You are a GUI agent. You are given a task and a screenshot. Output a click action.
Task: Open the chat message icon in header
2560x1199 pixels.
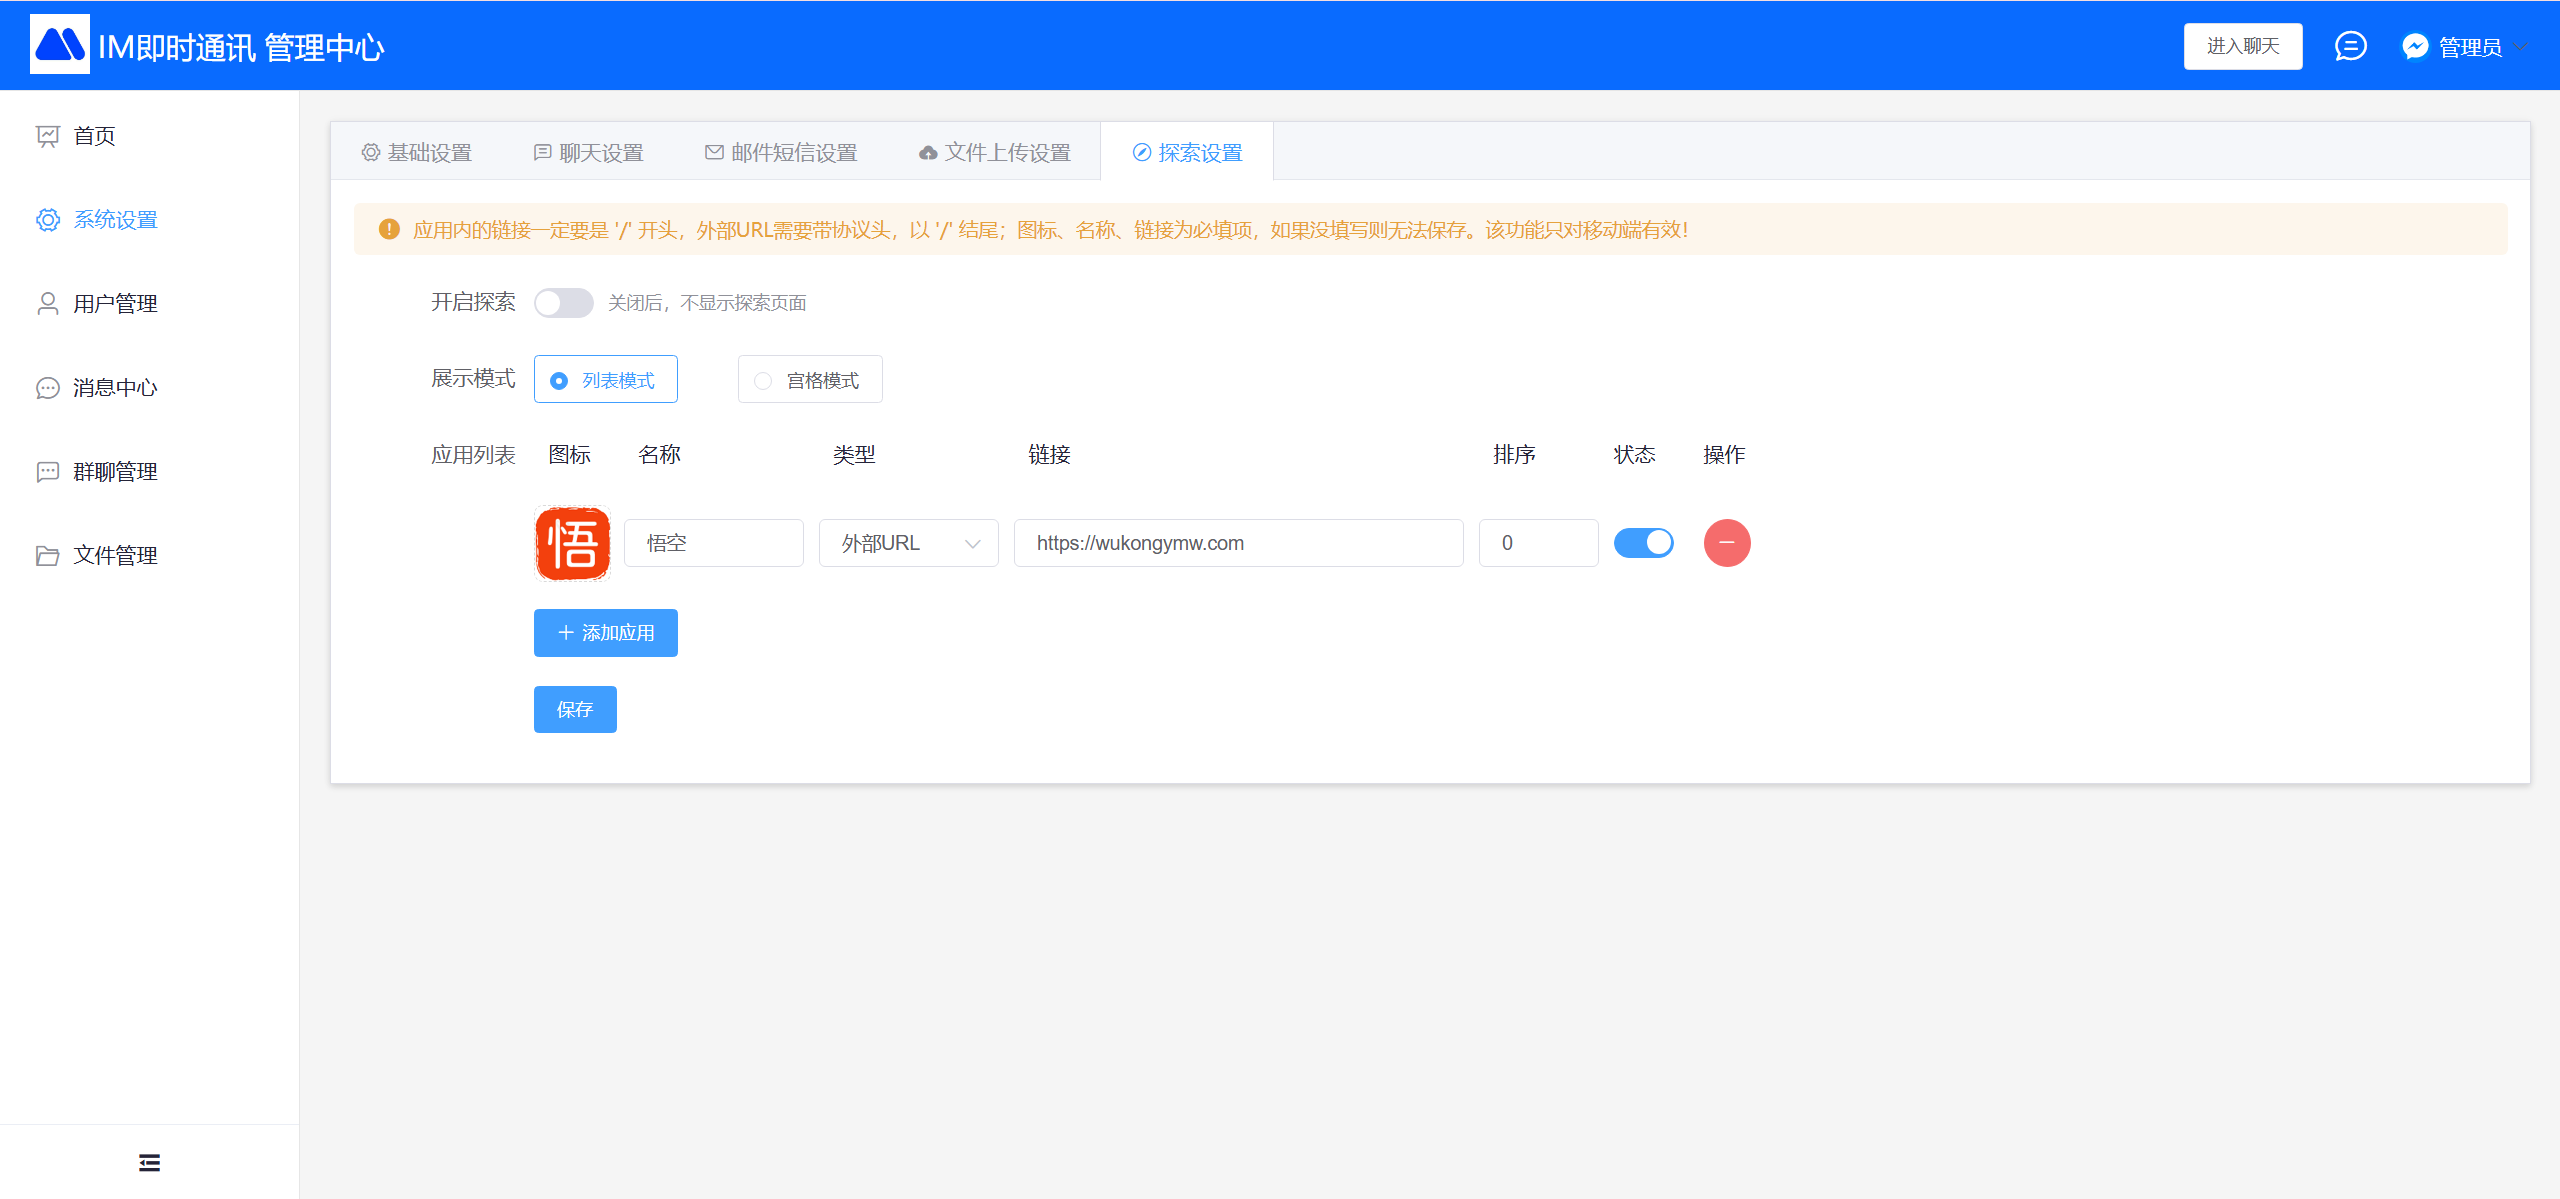point(2350,46)
